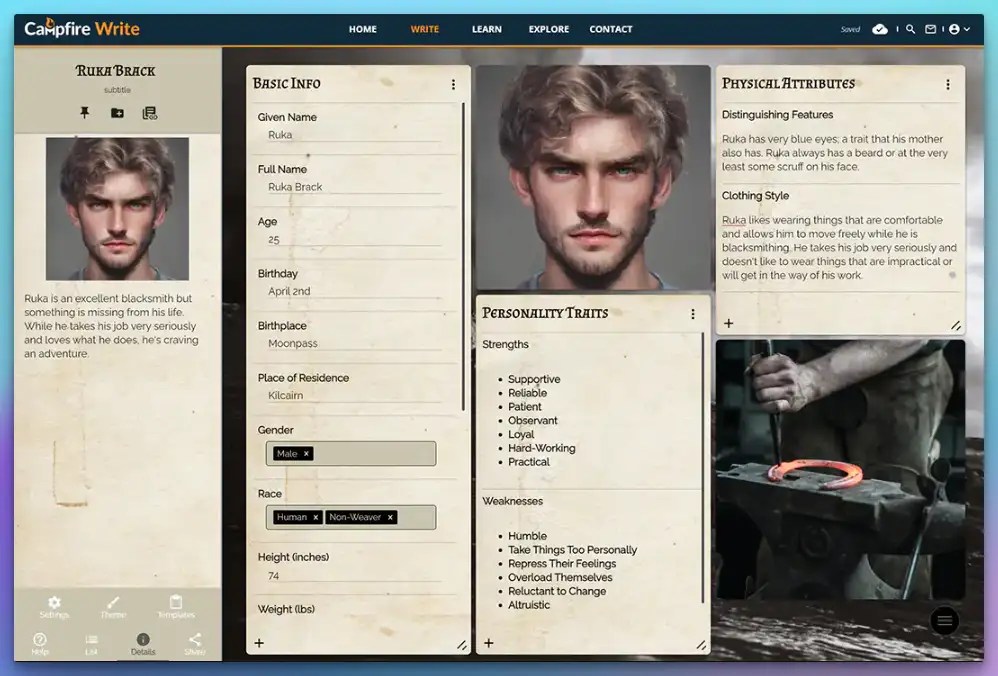Edit the Given Name field Ruka

click(354, 135)
